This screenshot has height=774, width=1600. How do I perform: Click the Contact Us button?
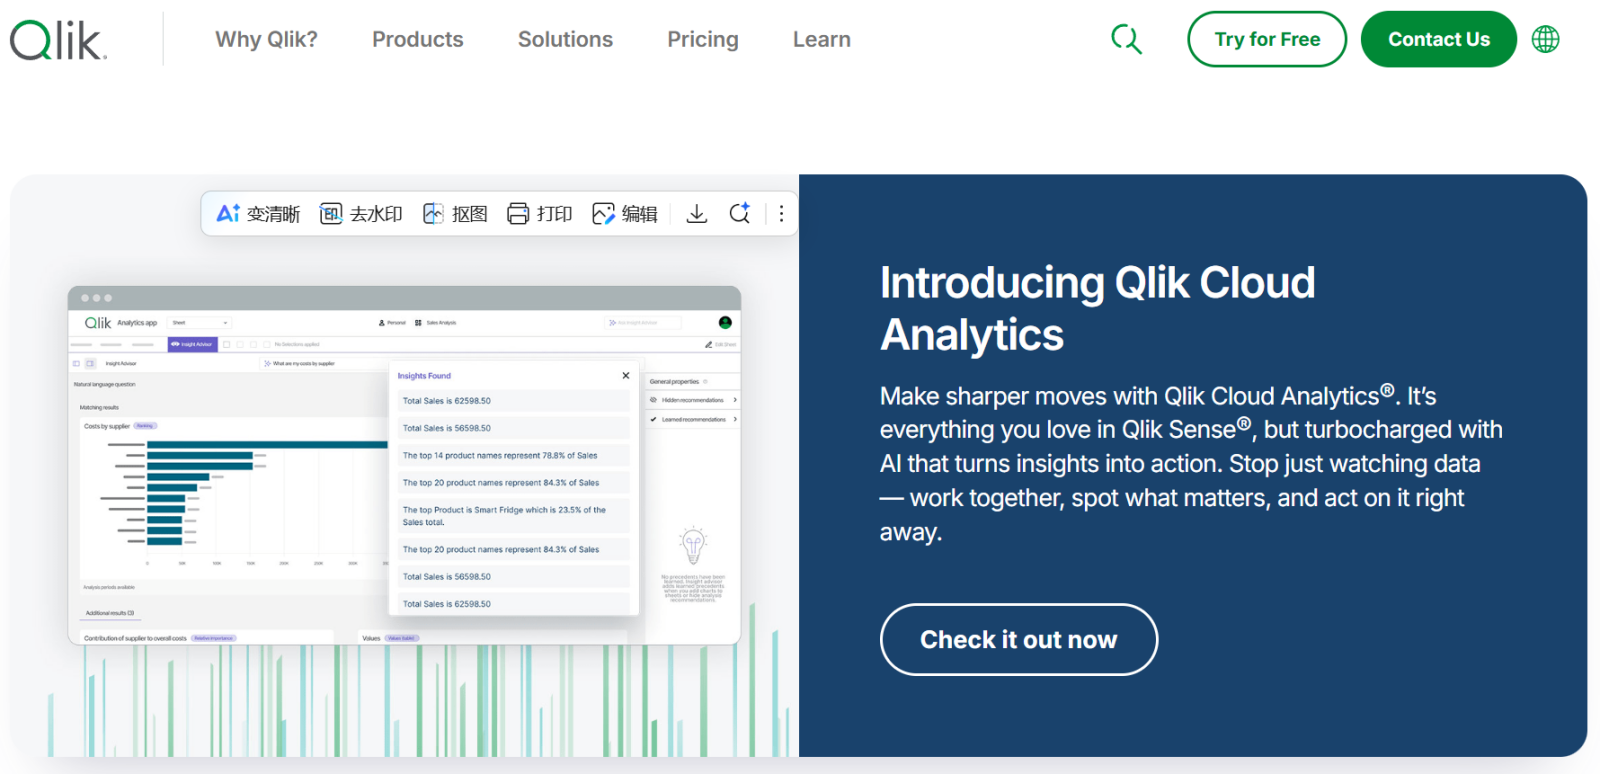(x=1439, y=39)
